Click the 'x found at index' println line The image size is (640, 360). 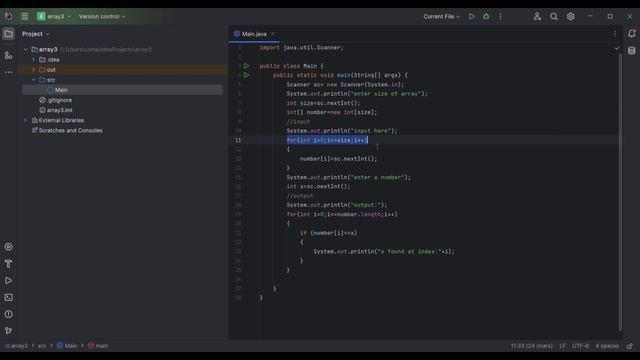click(384, 251)
